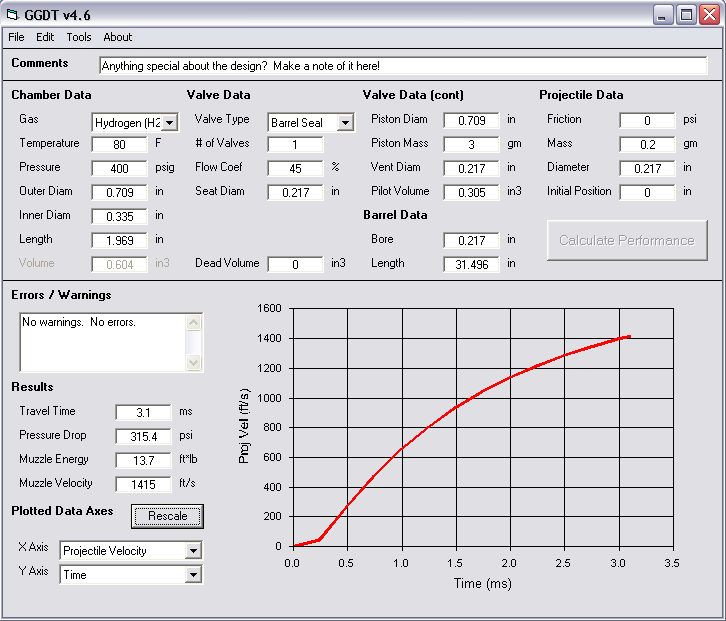Click the chamber Pressure input field
Screen dimensions: 726x621
pyautogui.click(x=119, y=168)
